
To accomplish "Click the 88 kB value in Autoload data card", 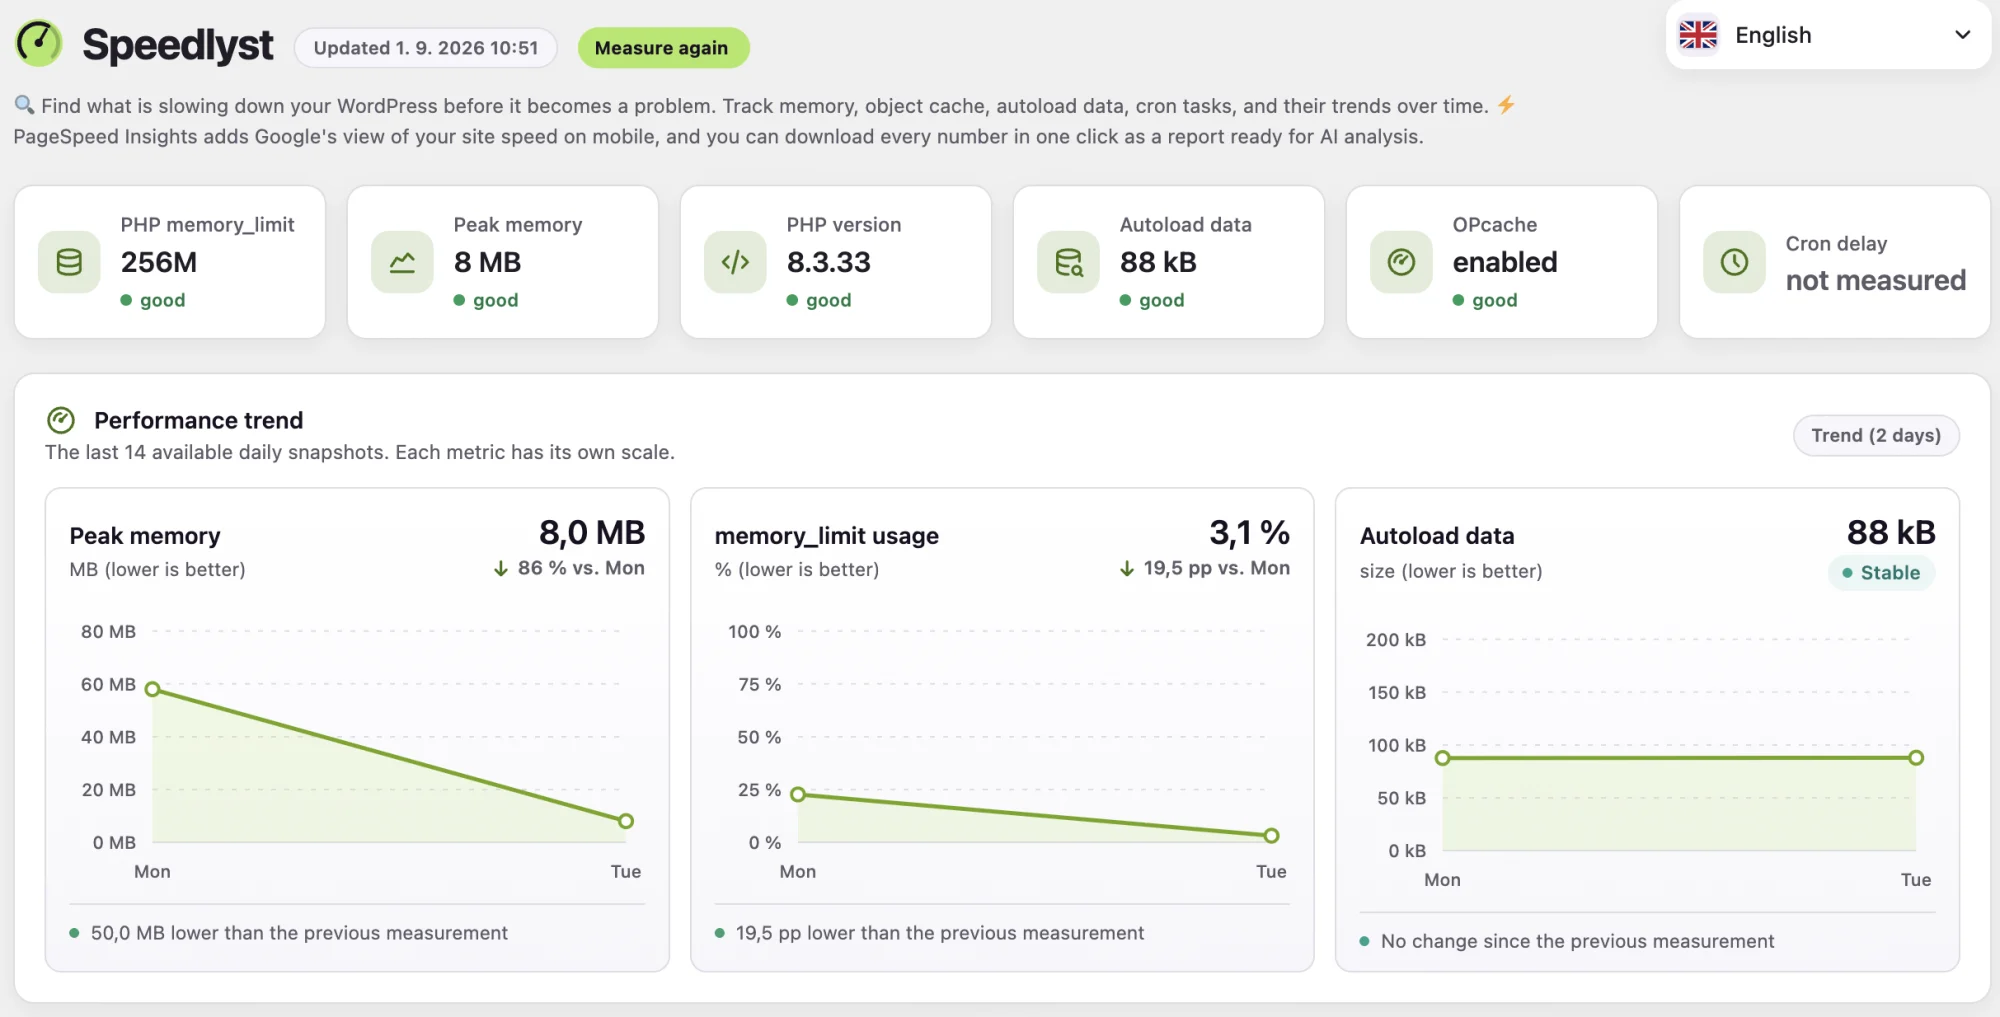I will 1158,262.
